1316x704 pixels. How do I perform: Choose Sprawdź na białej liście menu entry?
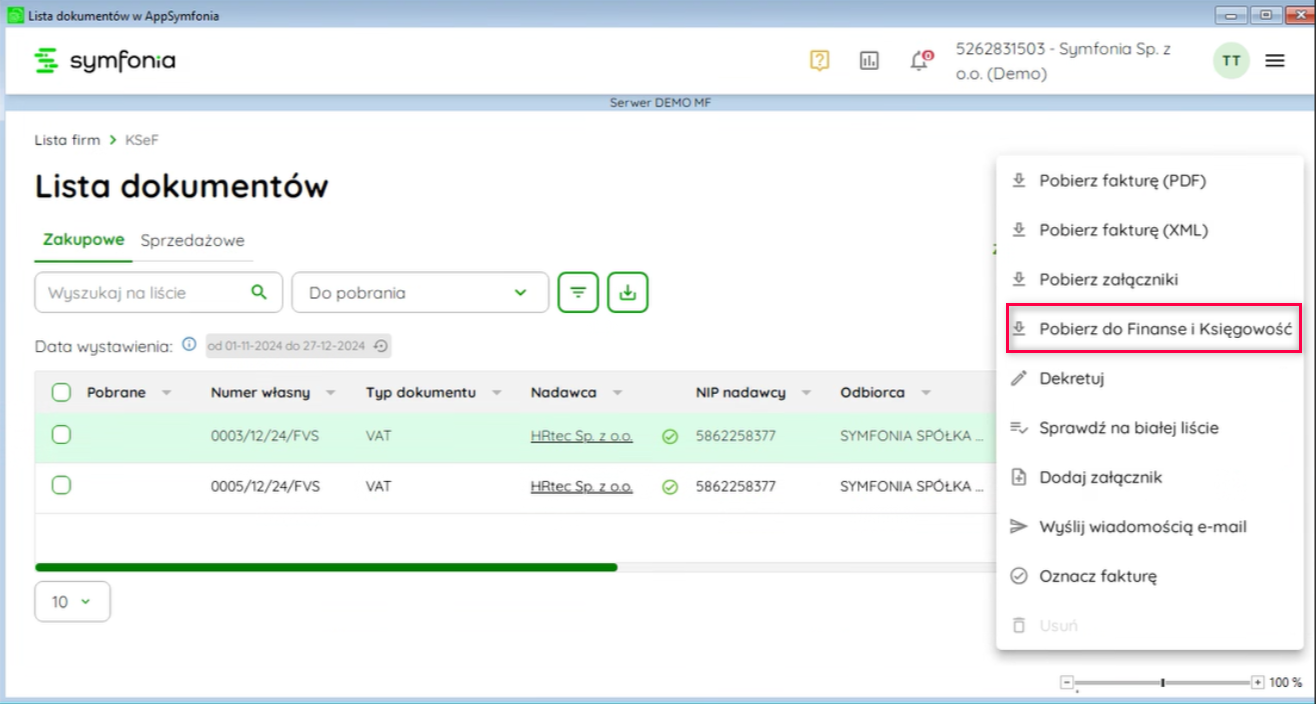pos(1128,428)
